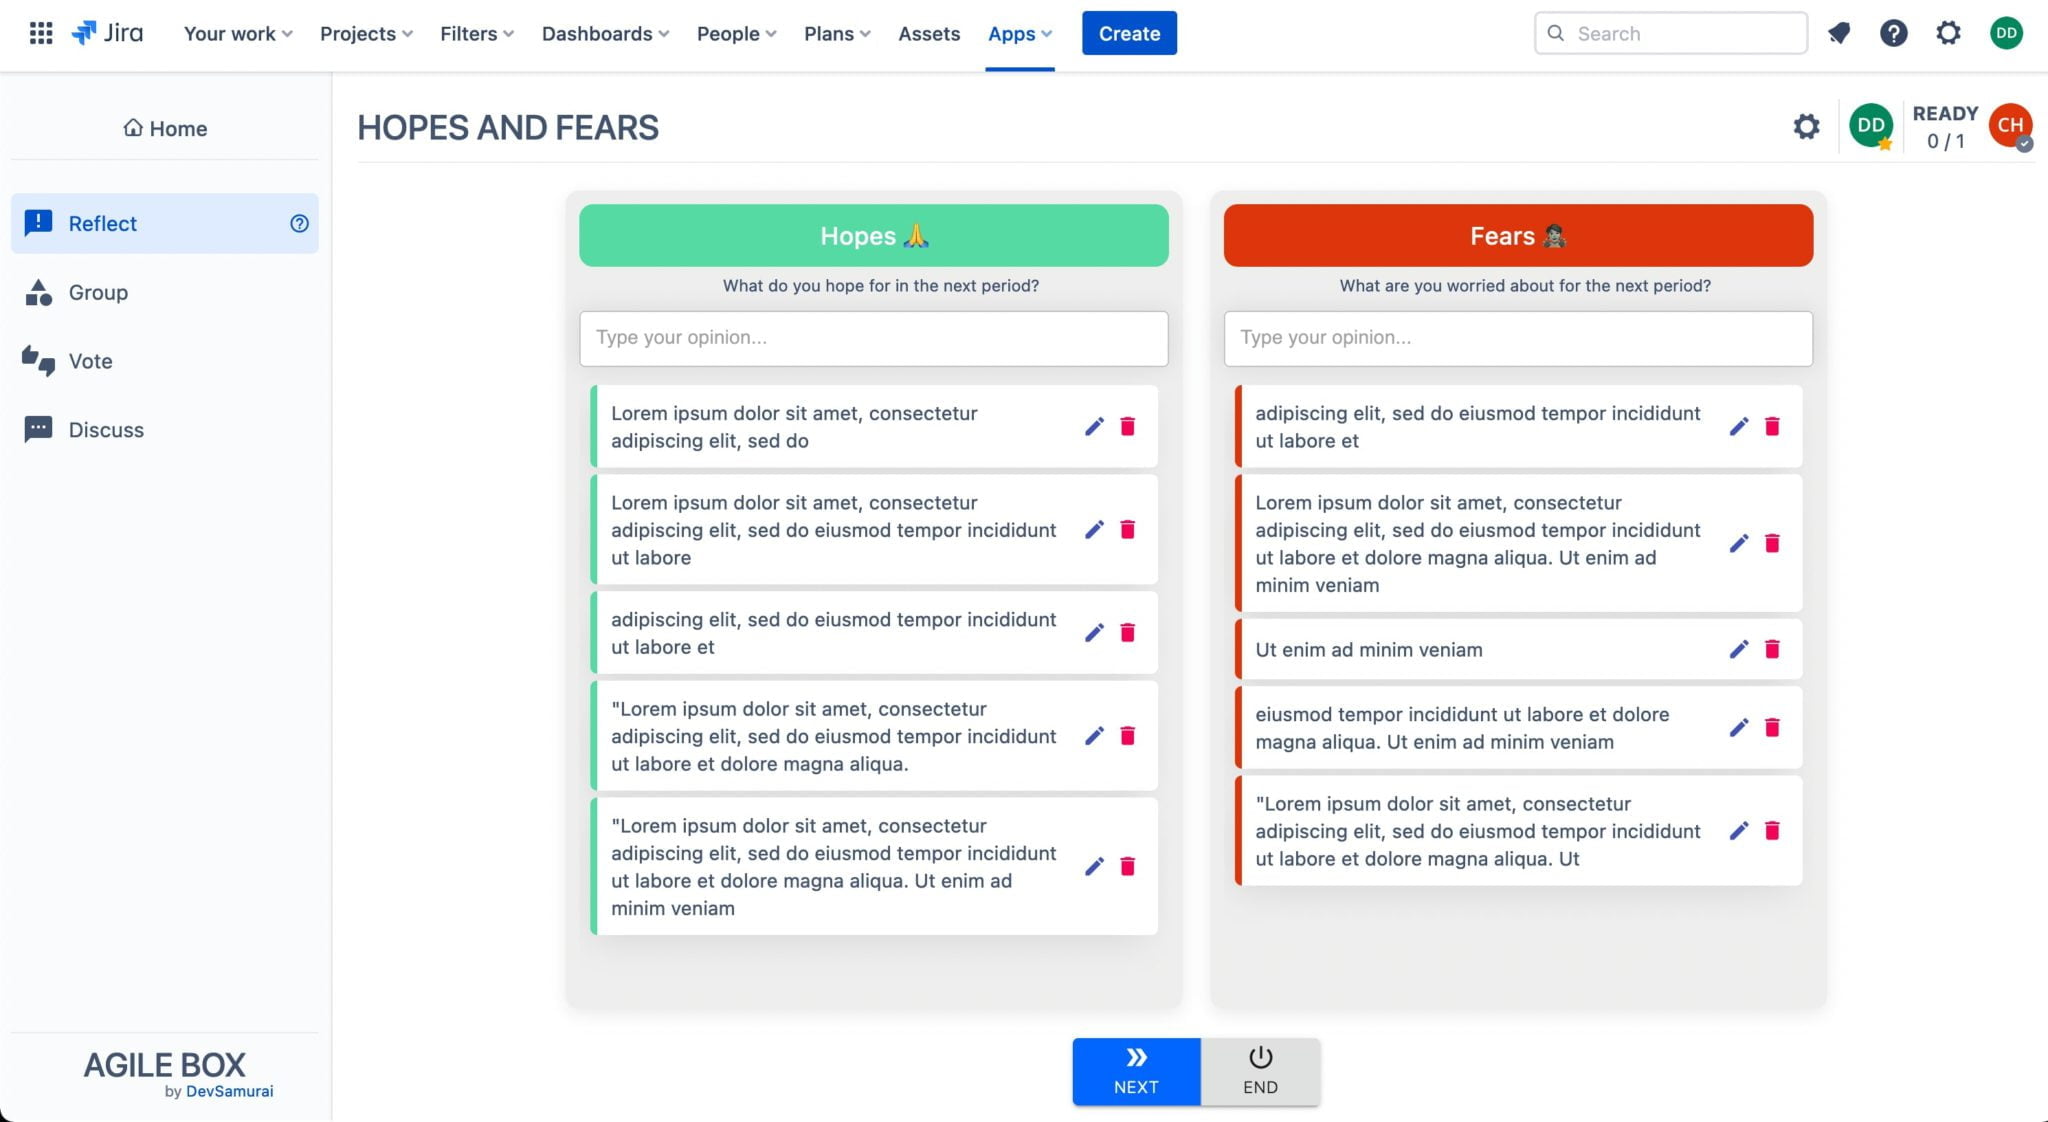Open the Jira app switcher grid

click(41, 33)
